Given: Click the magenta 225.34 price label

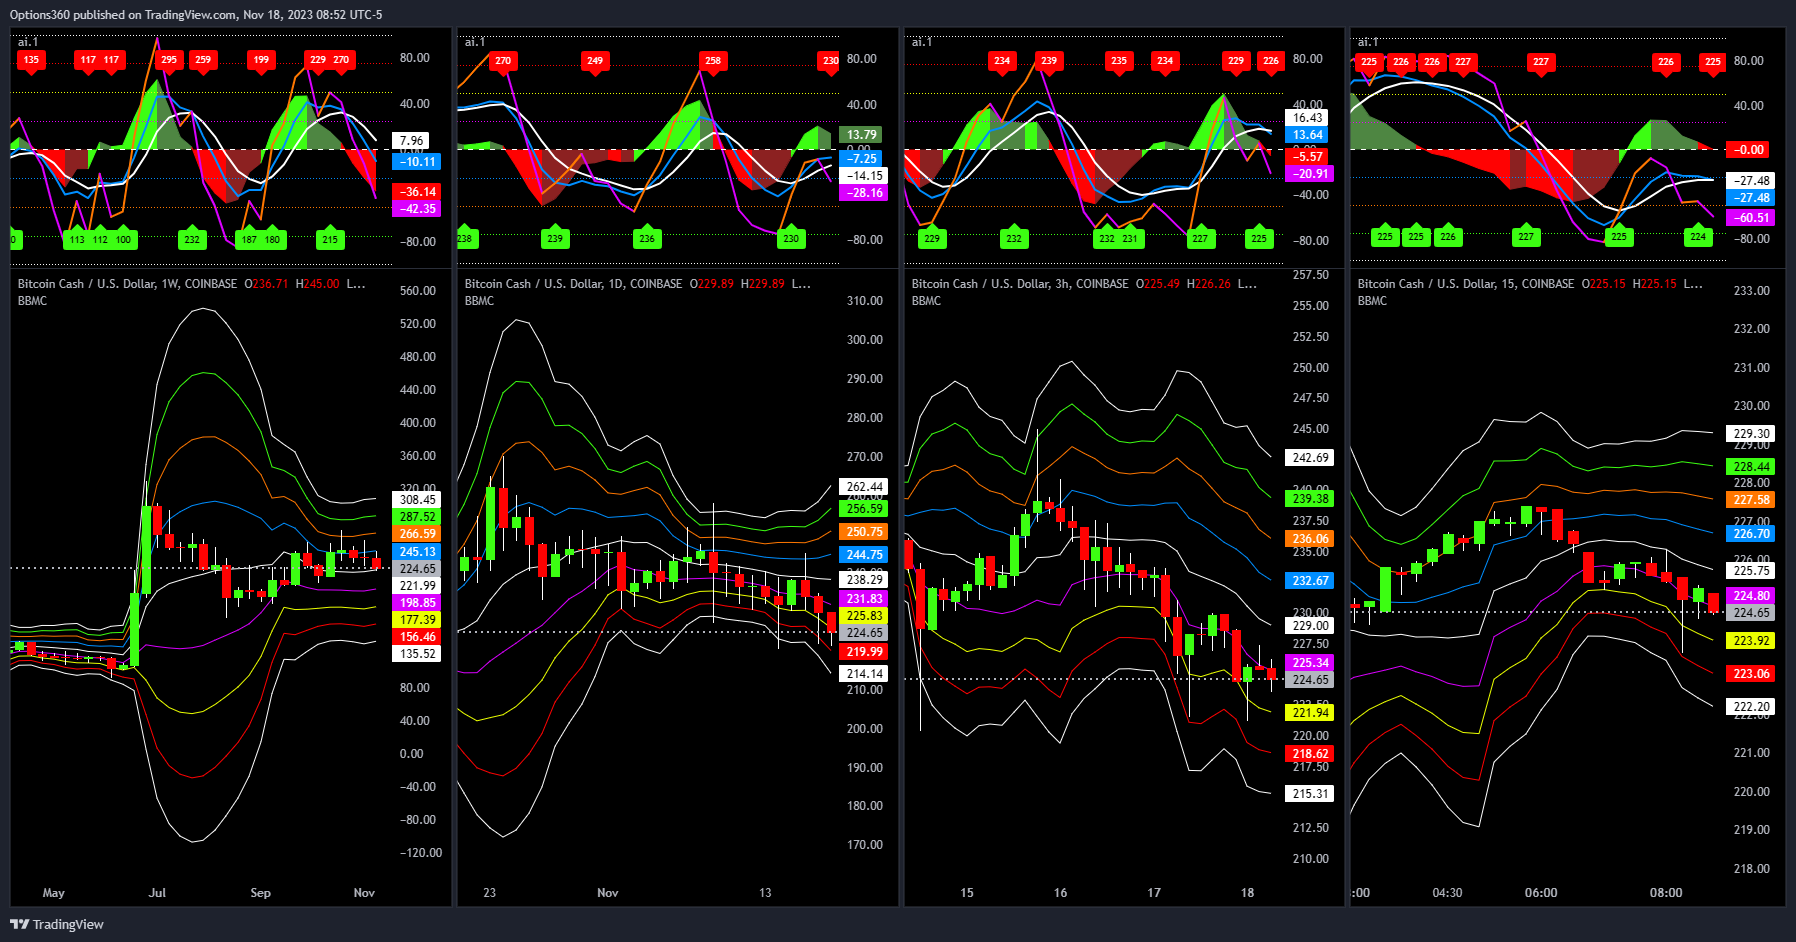Looking at the screenshot, I should [x=1310, y=663].
